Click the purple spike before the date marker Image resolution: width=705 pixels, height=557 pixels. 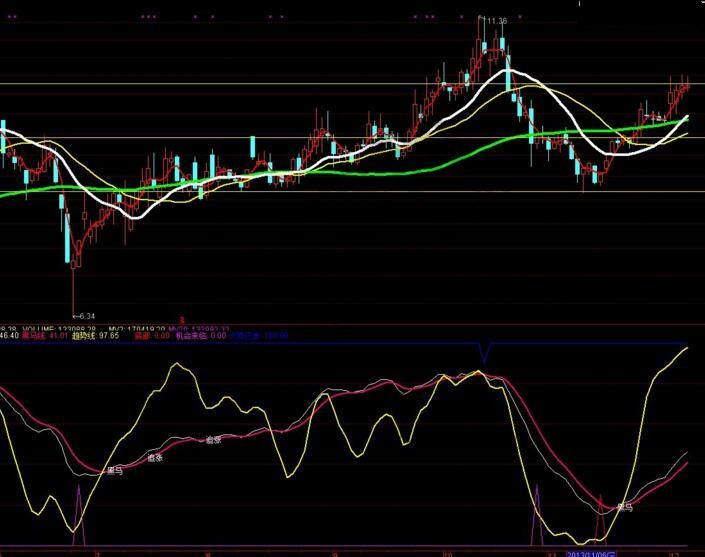[537, 515]
